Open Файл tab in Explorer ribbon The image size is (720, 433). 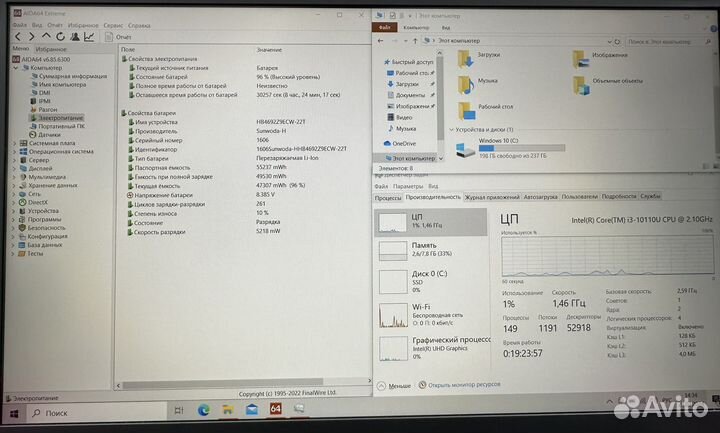[384, 28]
